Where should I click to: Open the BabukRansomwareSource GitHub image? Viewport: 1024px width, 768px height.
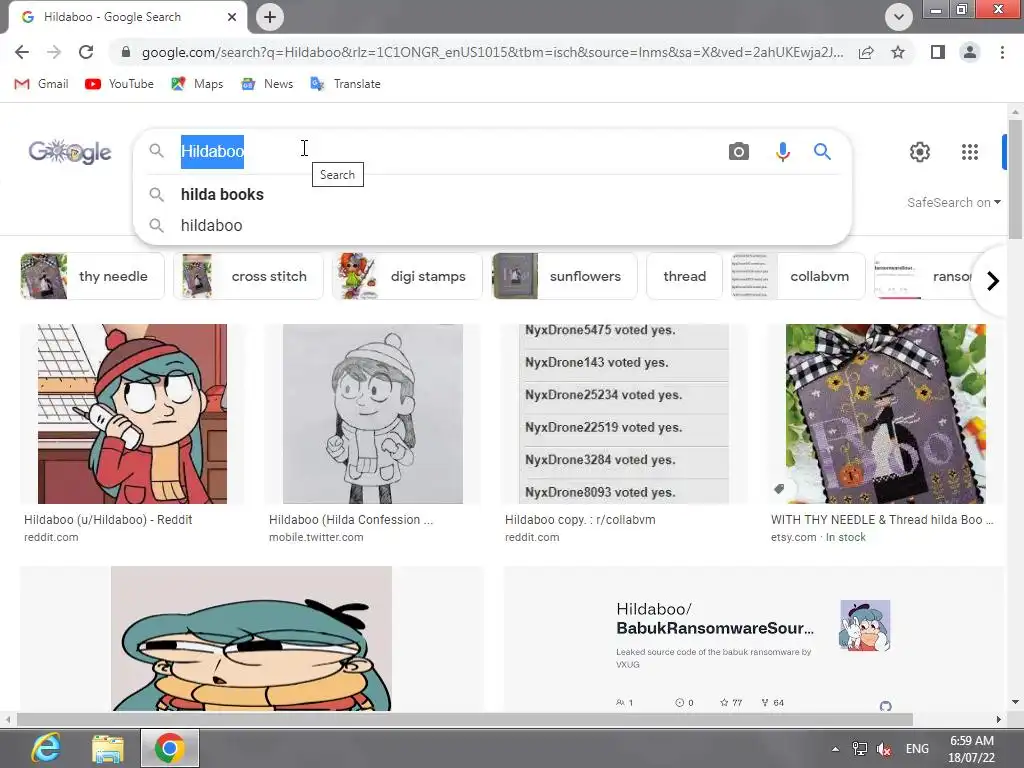click(x=753, y=639)
